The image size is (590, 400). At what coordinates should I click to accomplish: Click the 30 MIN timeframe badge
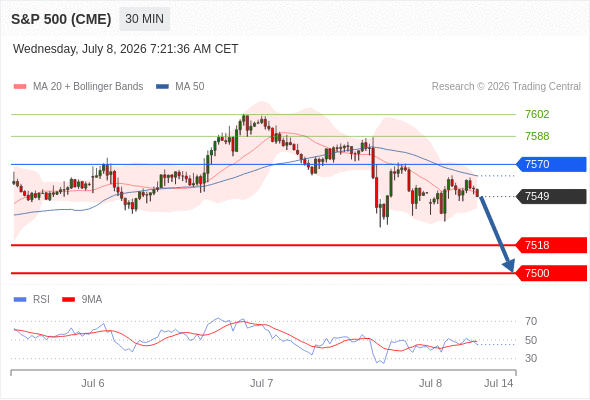tap(144, 19)
